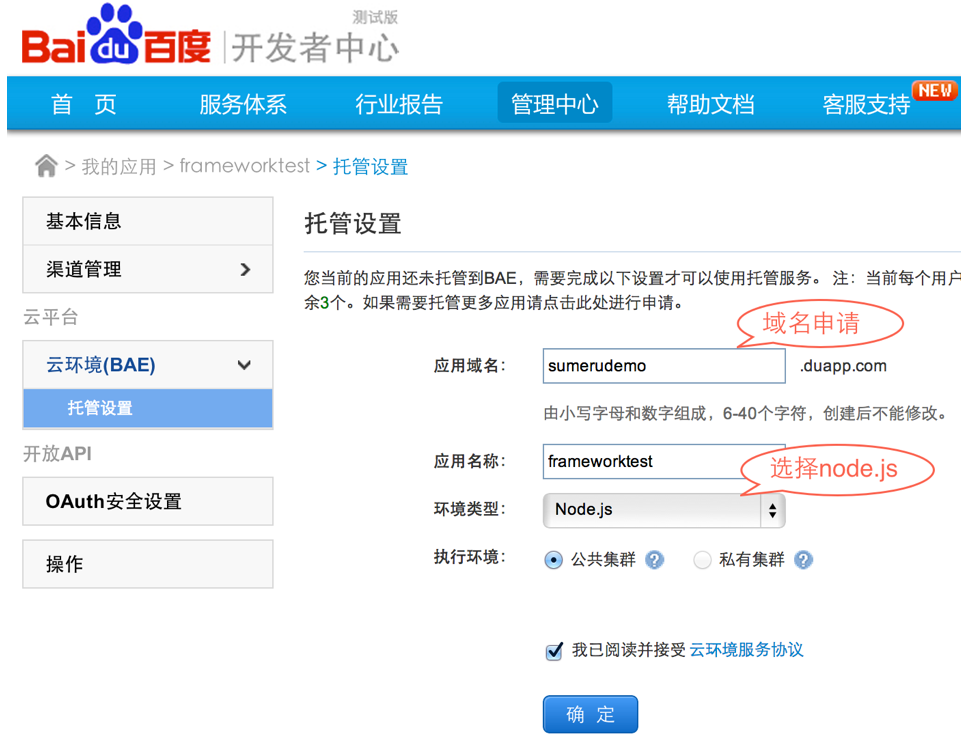The width and height of the screenshot is (980, 756).
Task: Click the NEW badge on 客服支持
Action: pyautogui.click(x=935, y=91)
